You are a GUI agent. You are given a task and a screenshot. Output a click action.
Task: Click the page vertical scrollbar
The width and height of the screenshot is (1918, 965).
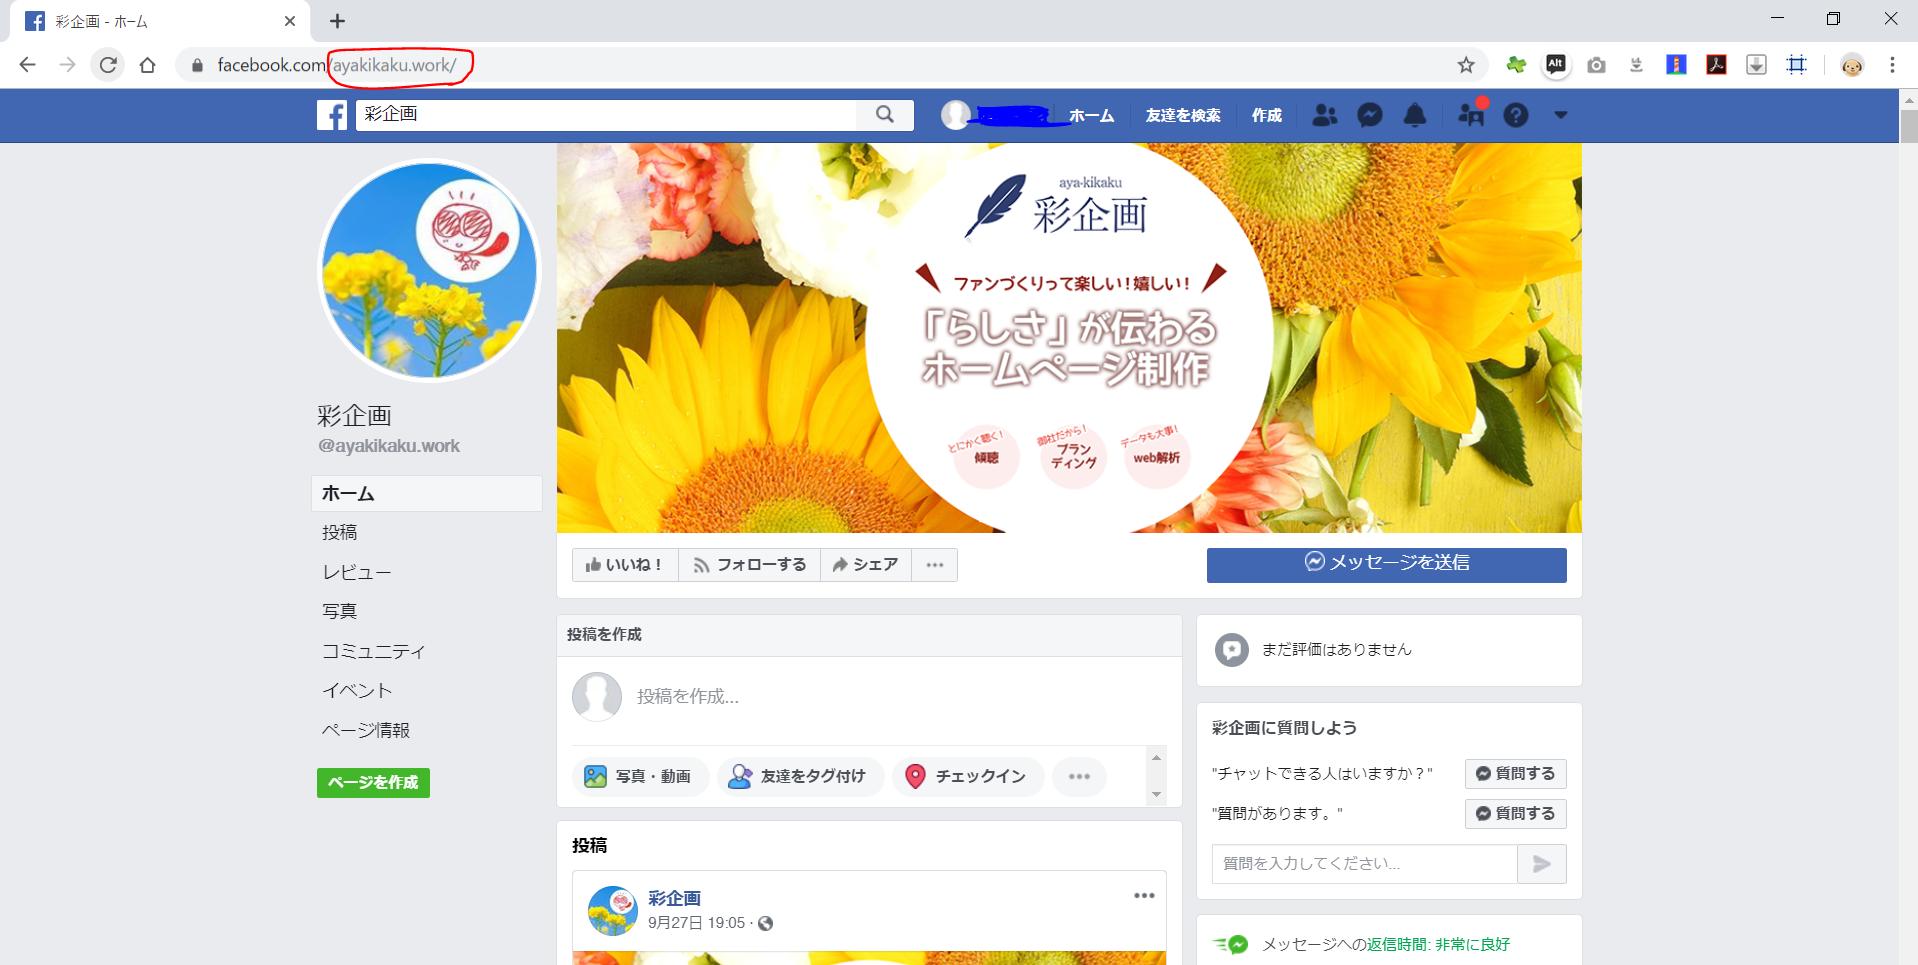pos(1908,126)
